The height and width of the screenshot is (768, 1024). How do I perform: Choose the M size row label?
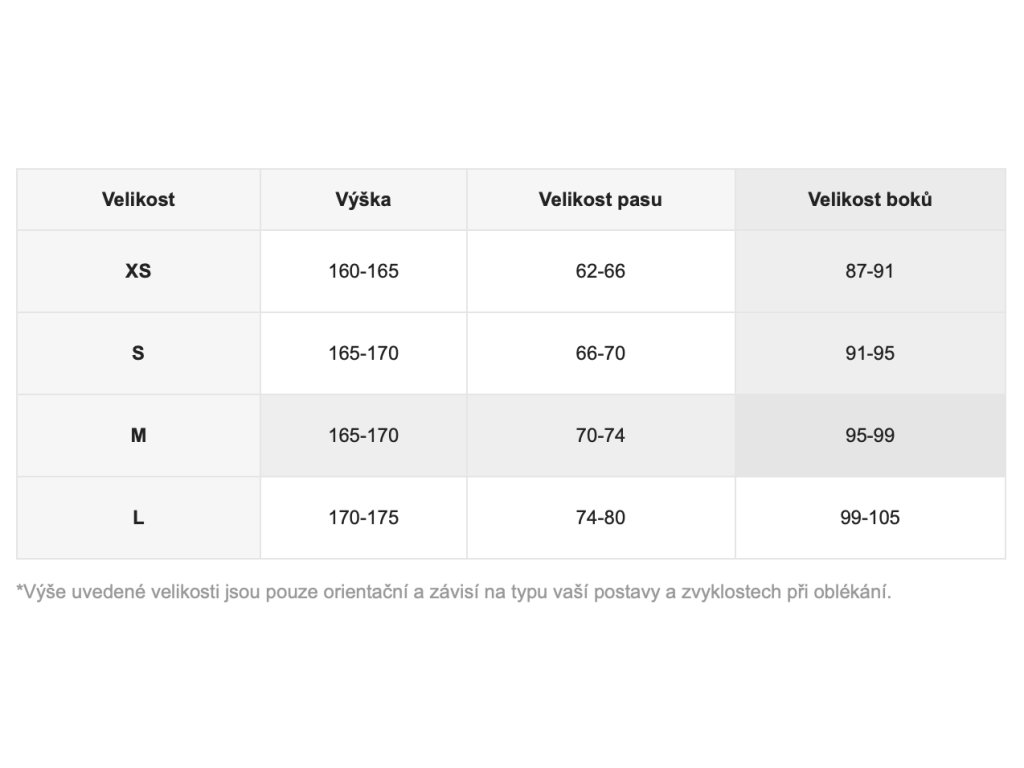(x=138, y=435)
